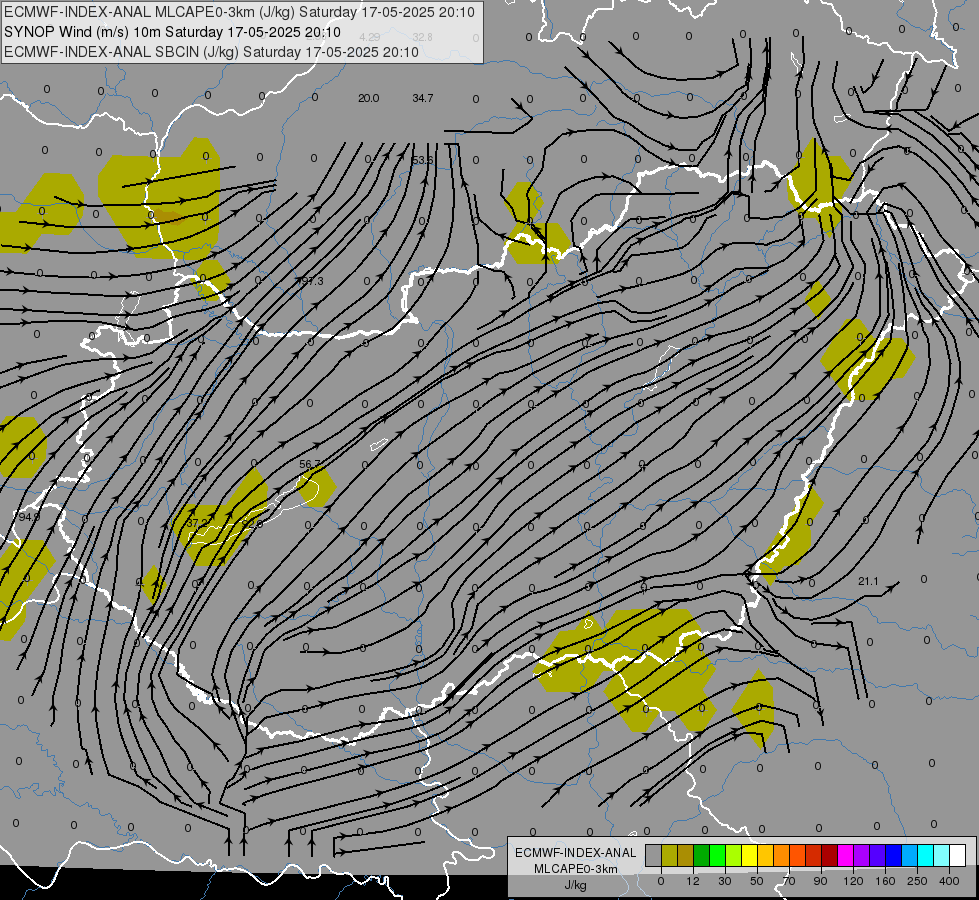Image resolution: width=979 pixels, height=900 pixels.
Task: Click the pure yellow legend swatch
Action: click(749, 856)
